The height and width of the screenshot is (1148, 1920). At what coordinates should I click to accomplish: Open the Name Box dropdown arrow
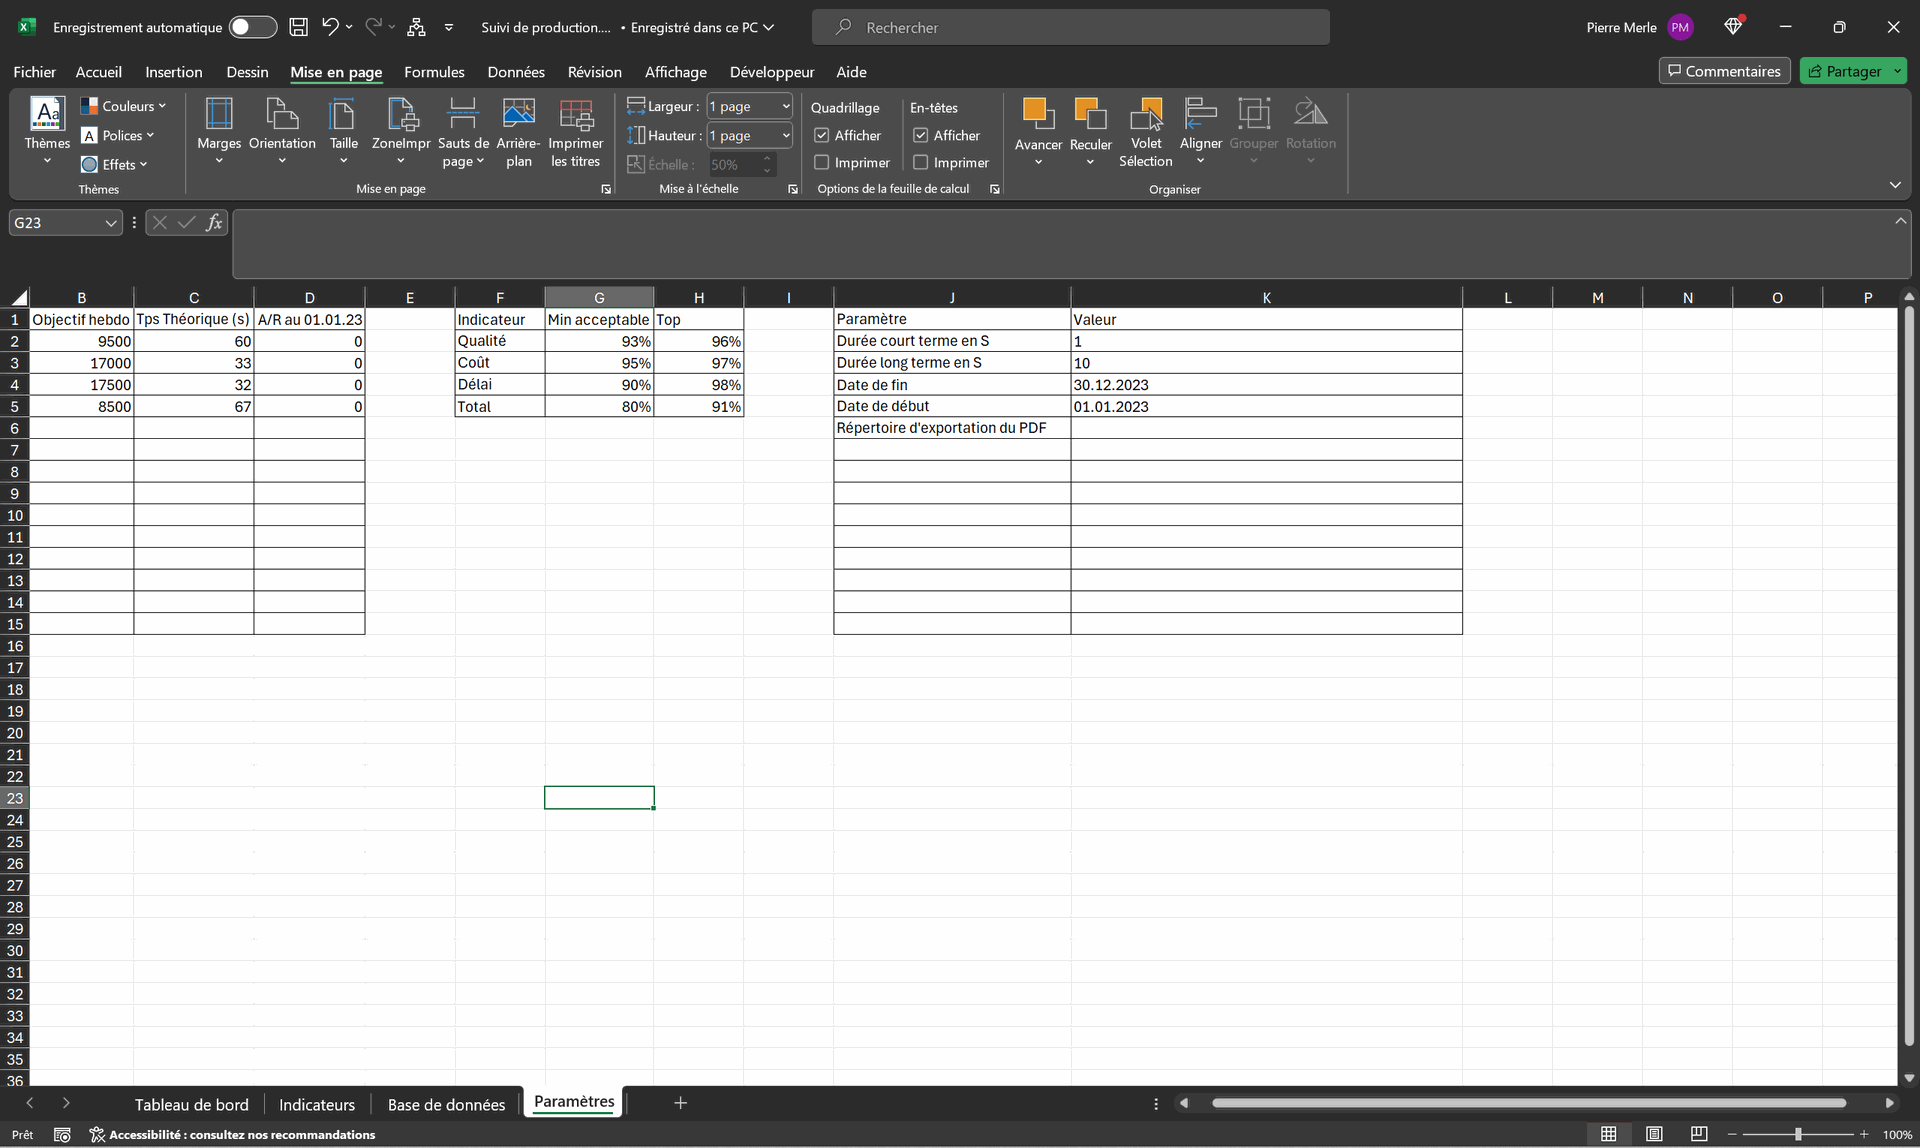[110, 222]
